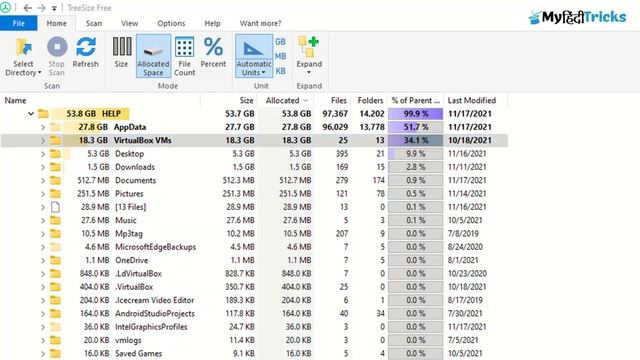The width and height of the screenshot is (640, 360).
Task: Open the Scan ribbon tab
Action: click(x=94, y=23)
